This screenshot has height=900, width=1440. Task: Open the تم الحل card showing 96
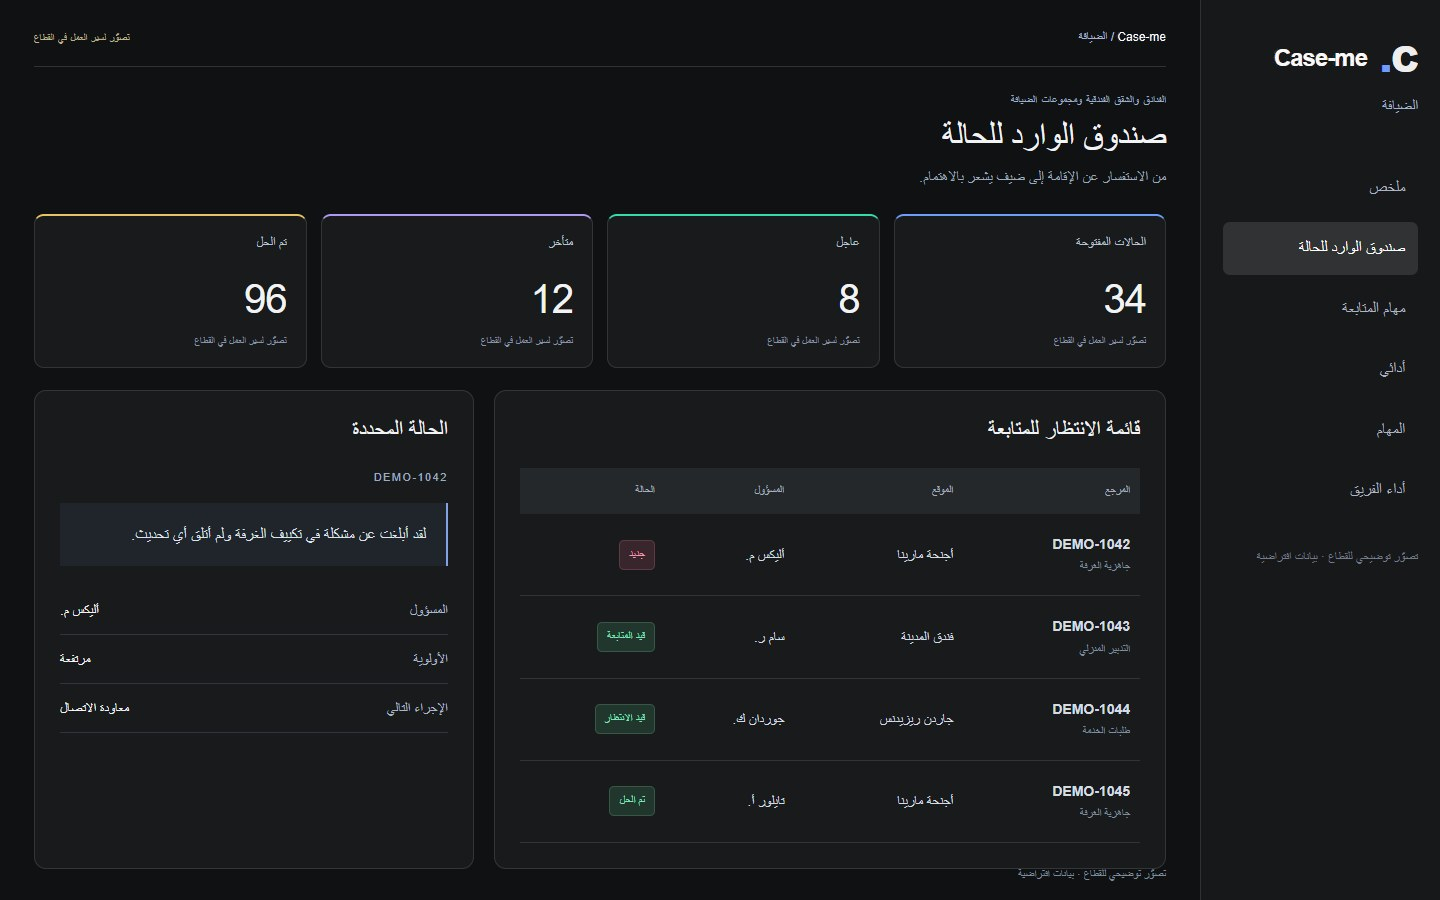[170, 291]
